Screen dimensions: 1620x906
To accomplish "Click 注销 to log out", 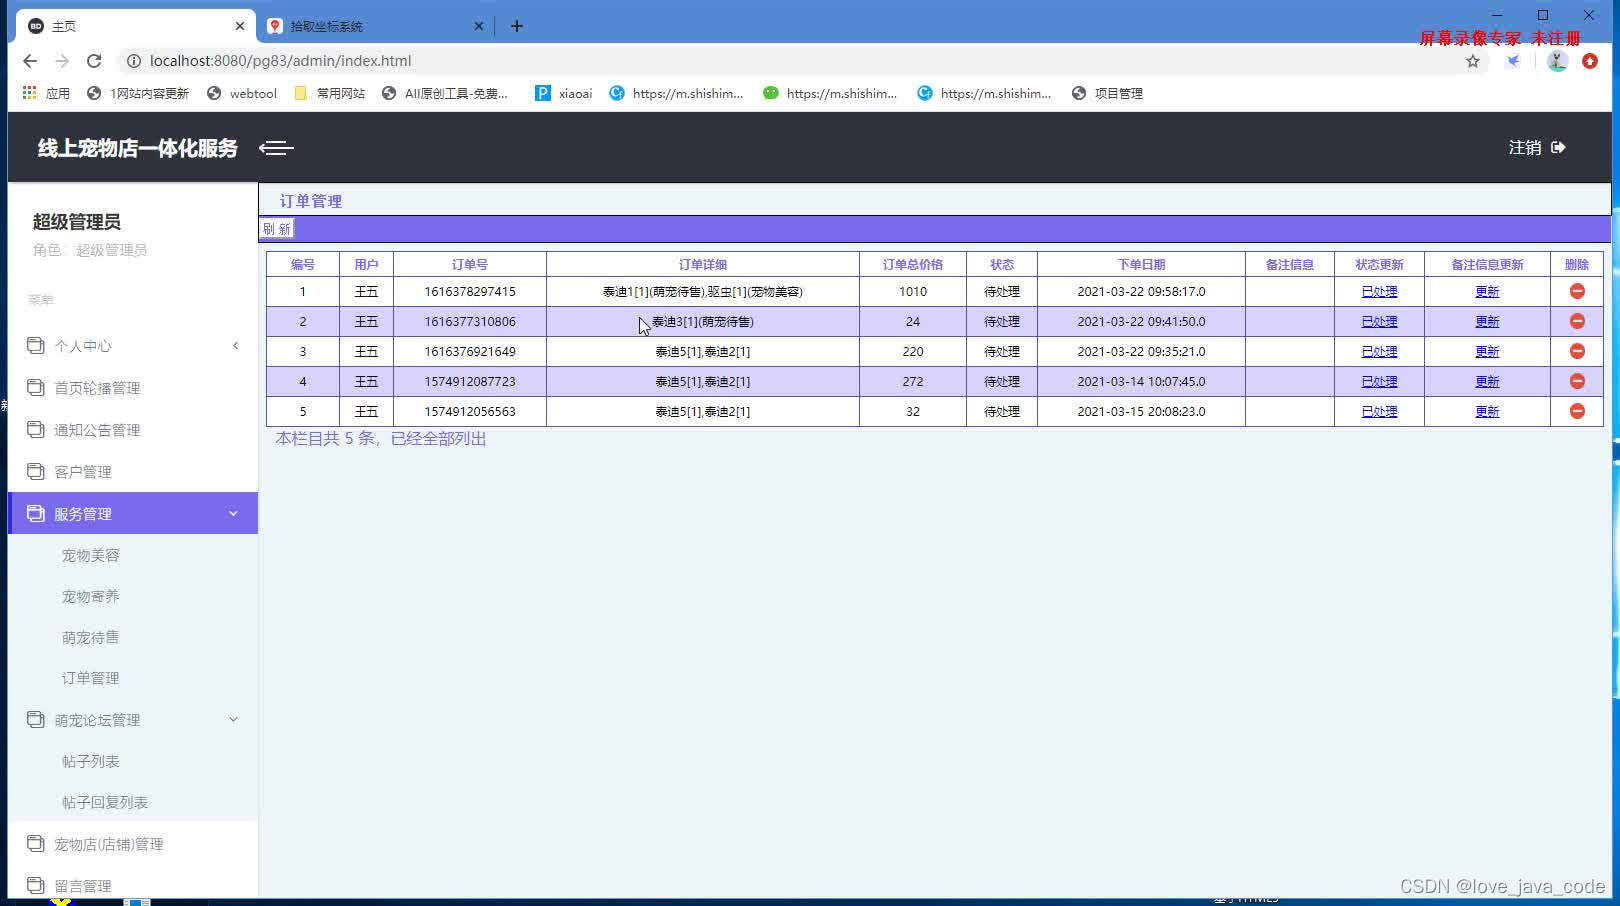I will tap(1525, 147).
